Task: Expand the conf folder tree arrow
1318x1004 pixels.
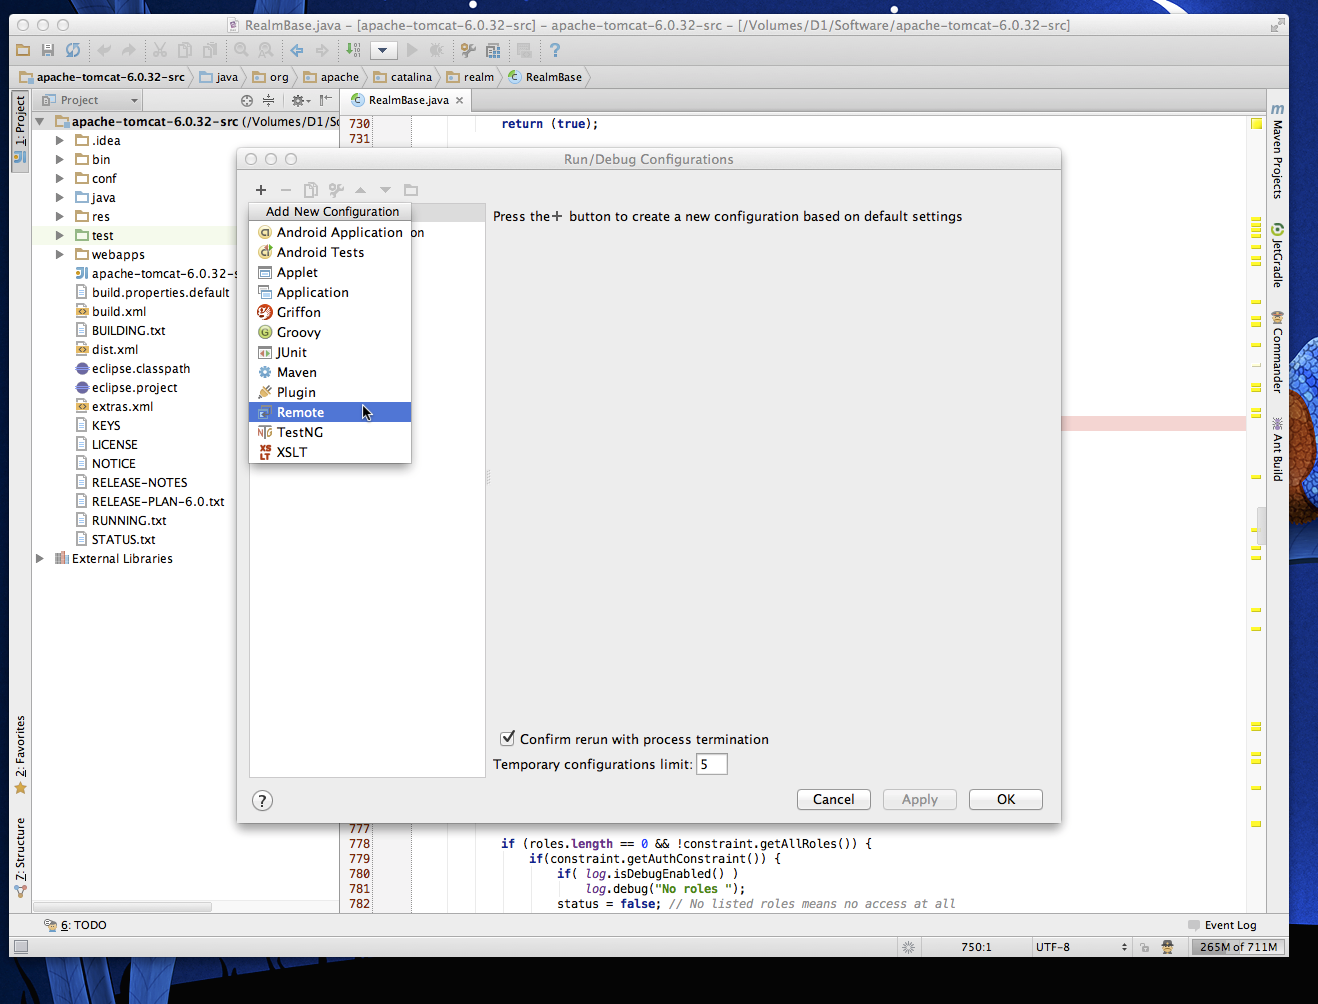Action: pos(60,179)
